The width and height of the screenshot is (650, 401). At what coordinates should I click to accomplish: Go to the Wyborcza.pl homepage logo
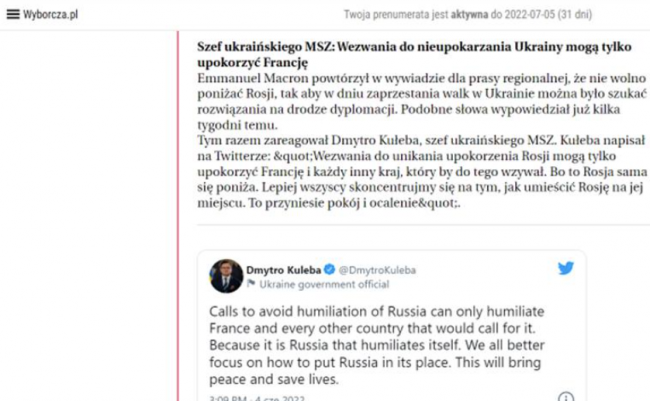pyautogui.click(x=50, y=15)
